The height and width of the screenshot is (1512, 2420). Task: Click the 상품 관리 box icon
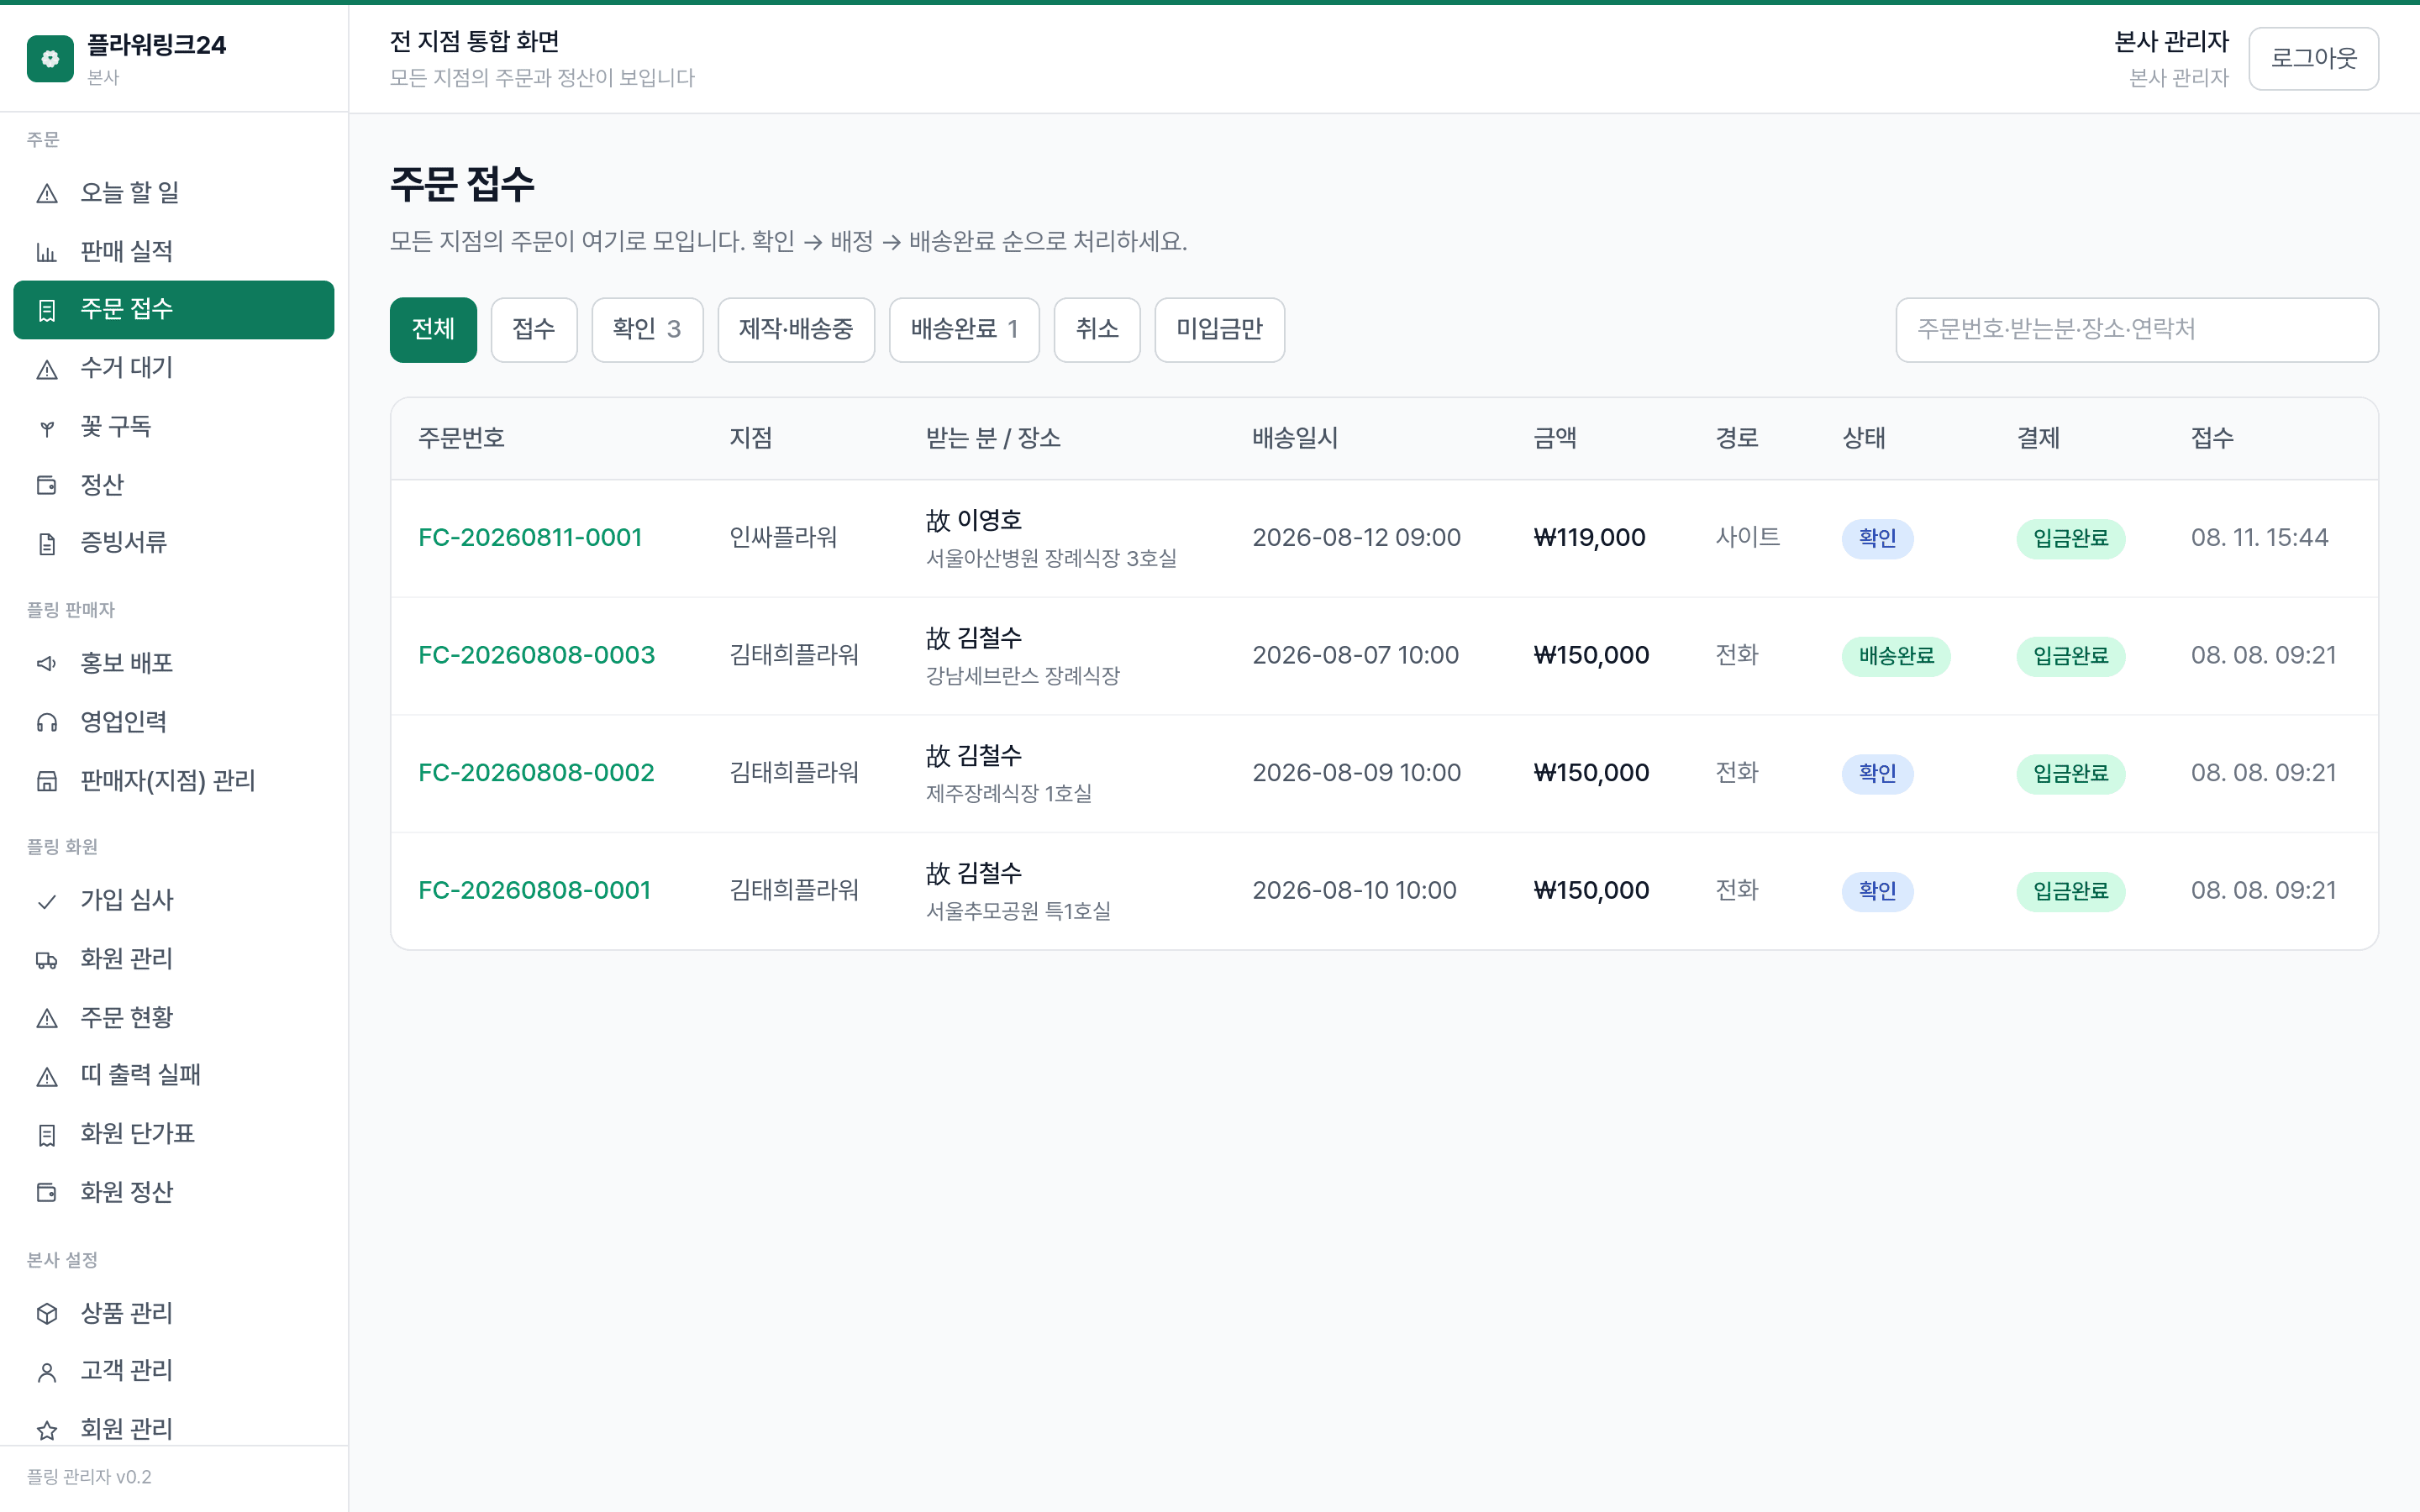click(47, 1314)
